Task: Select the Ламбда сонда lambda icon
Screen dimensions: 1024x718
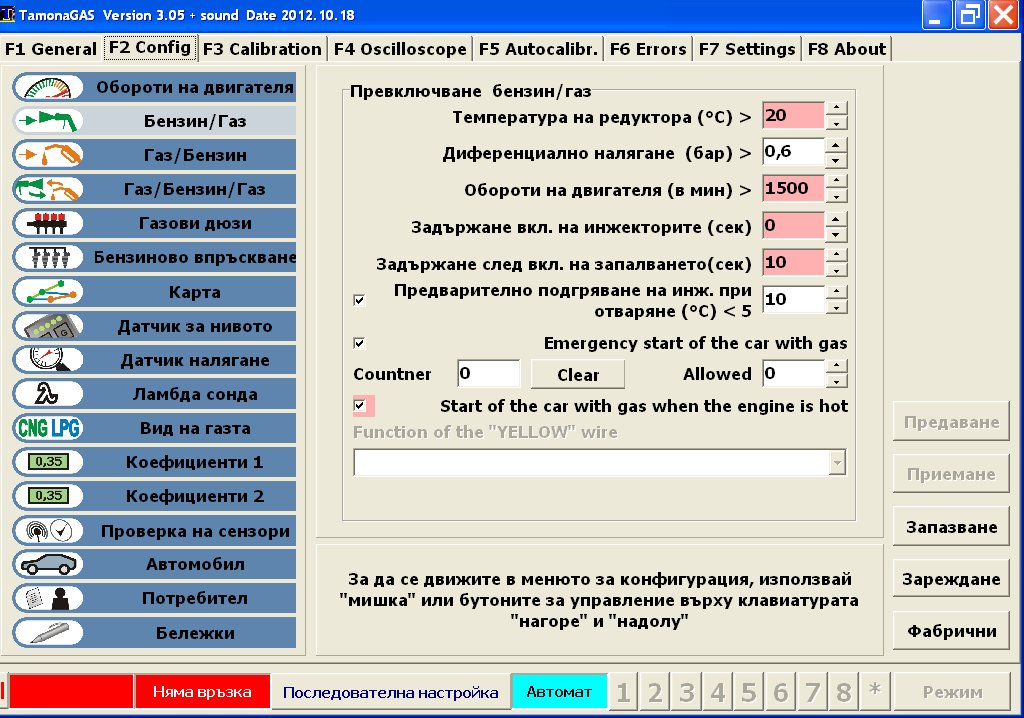Action: [x=47, y=394]
